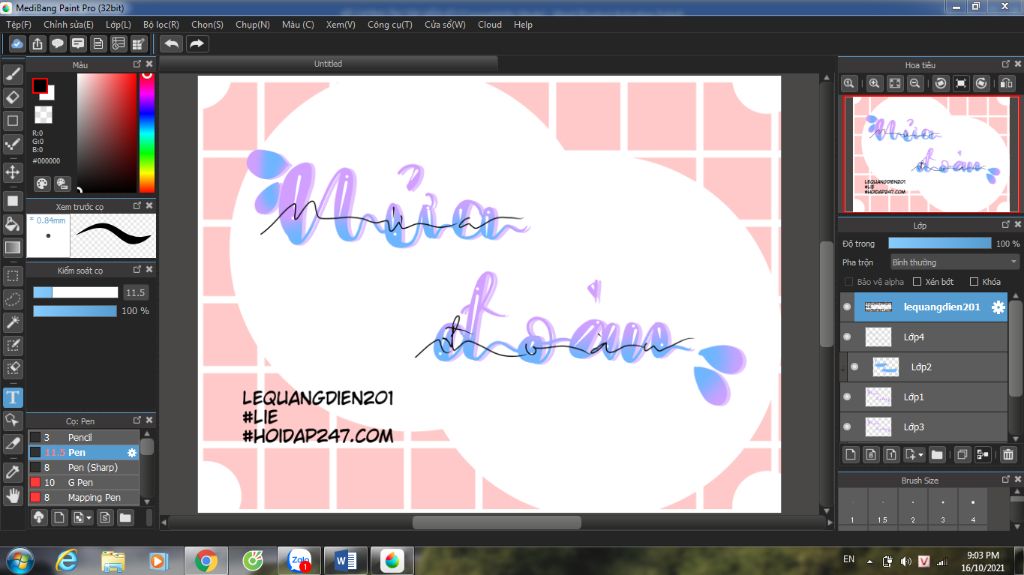The image size is (1024, 575).
Task: Enable the Xén bớt clipping checkbox
Action: [x=917, y=282]
